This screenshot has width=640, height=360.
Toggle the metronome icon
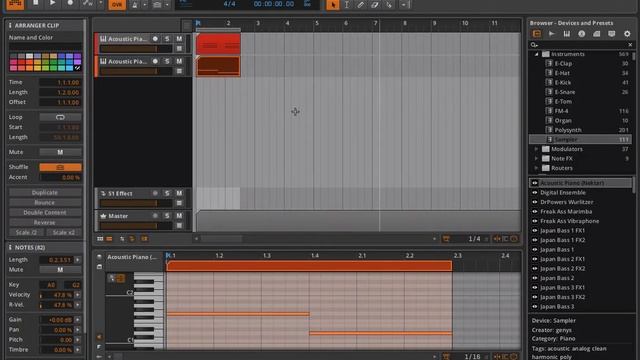click(x=135, y=4)
